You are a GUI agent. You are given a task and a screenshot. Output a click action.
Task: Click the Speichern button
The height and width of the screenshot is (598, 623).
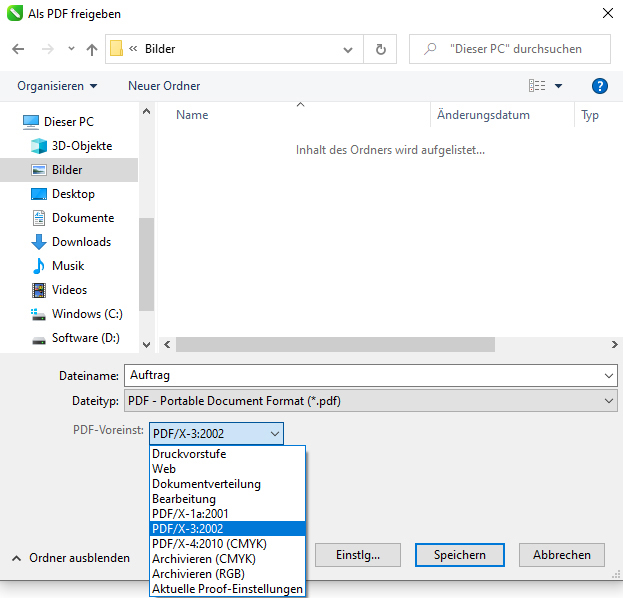click(x=460, y=555)
